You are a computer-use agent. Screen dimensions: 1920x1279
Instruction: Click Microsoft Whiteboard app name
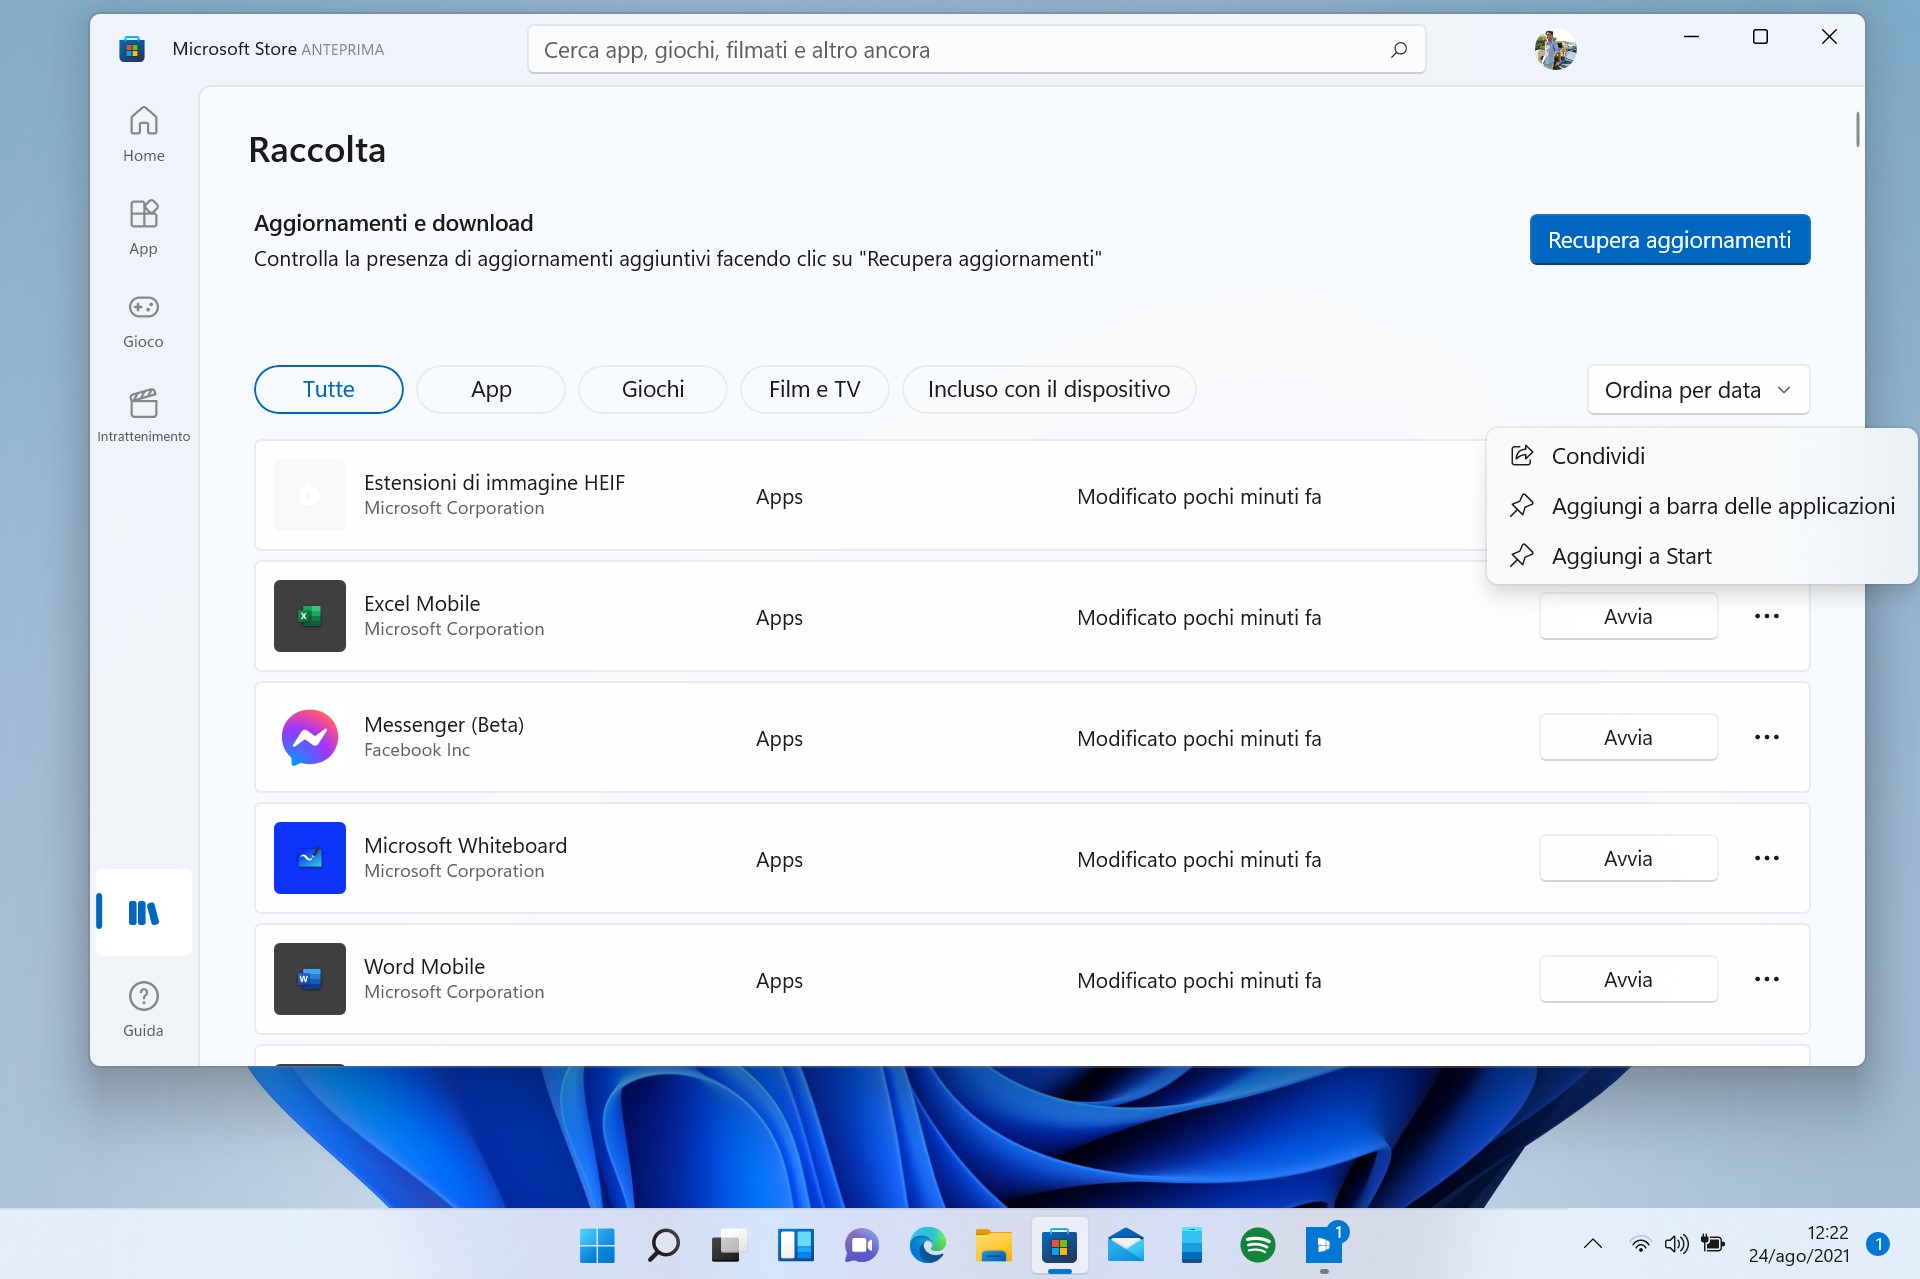click(x=465, y=846)
